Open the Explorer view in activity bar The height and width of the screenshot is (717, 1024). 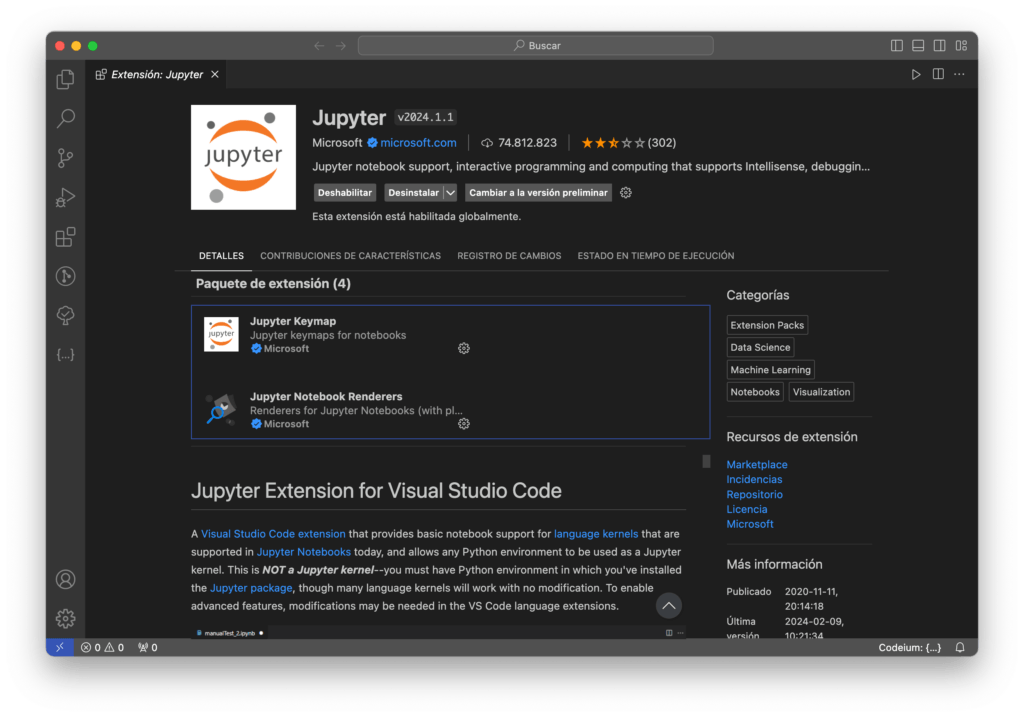point(66,79)
